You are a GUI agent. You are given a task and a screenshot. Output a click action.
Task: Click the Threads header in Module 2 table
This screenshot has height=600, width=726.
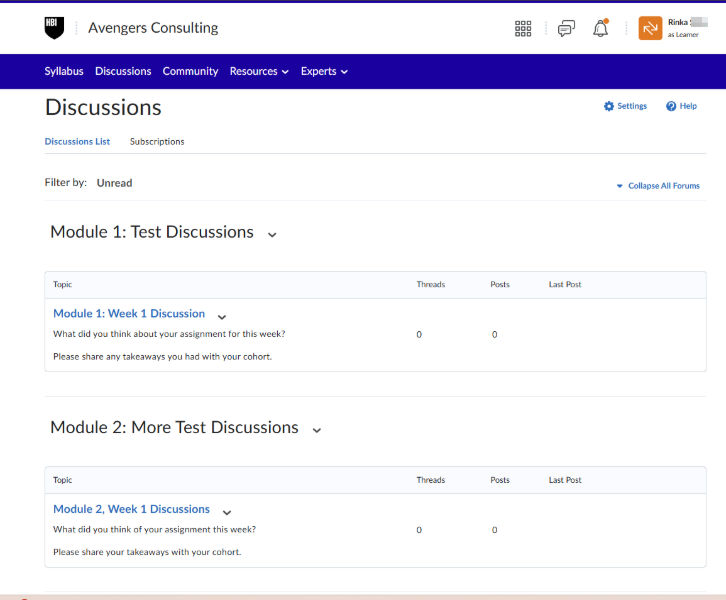point(431,480)
